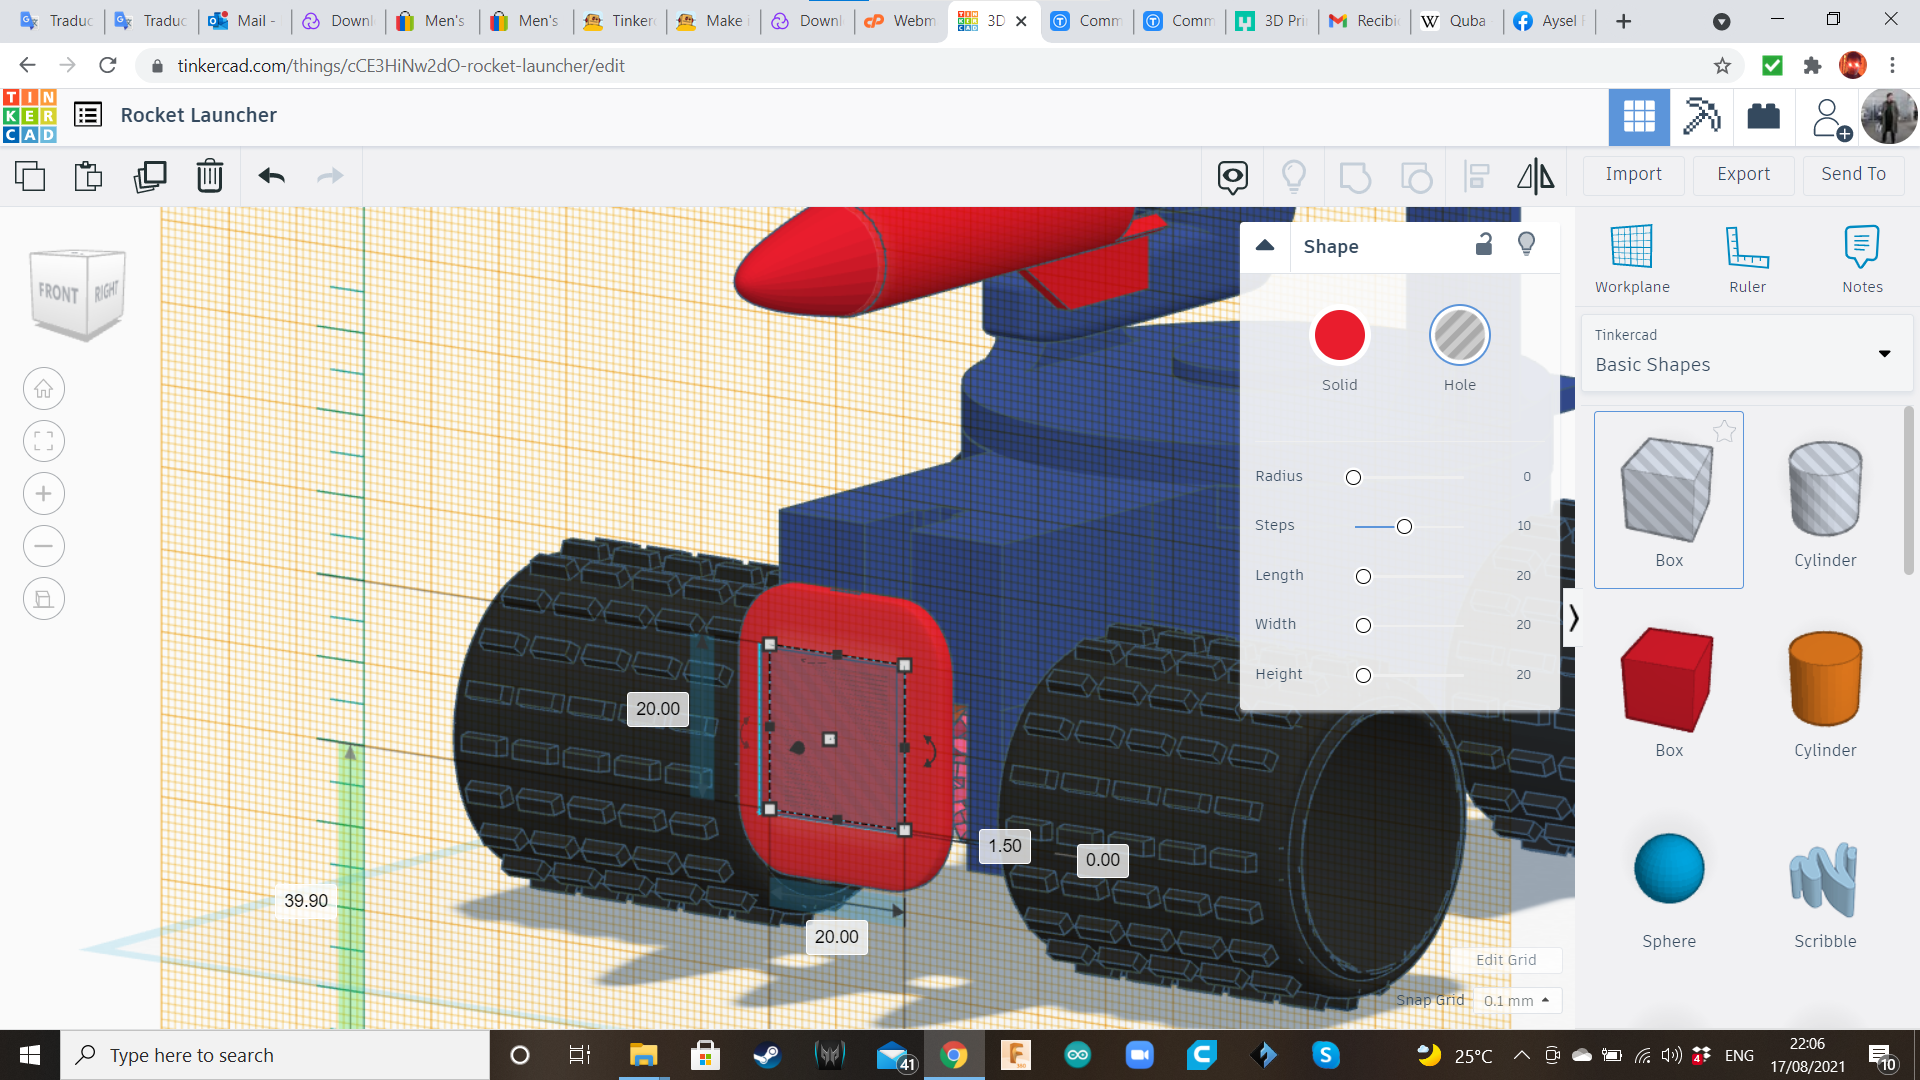Click Home view icon
The height and width of the screenshot is (1080, 1920).
[x=44, y=389]
